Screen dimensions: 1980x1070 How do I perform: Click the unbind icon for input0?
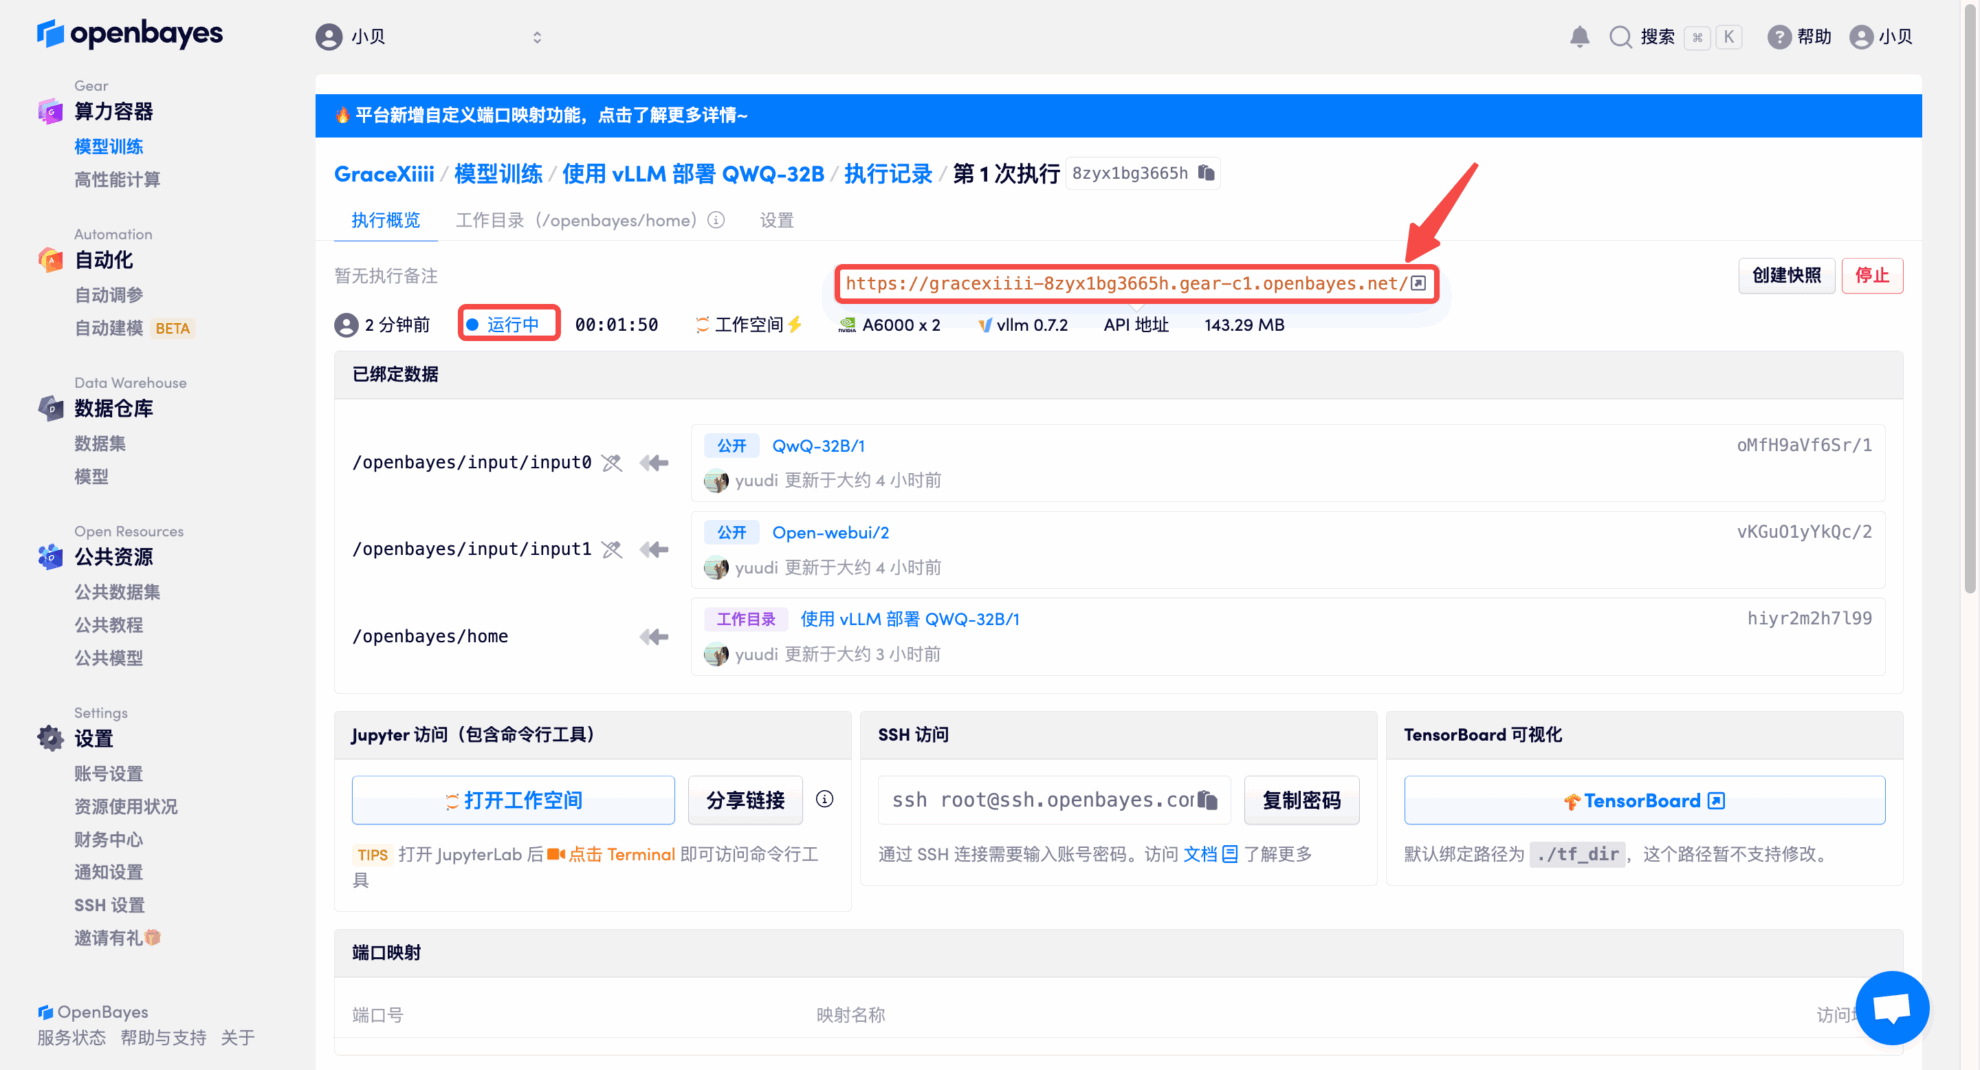[612, 463]
